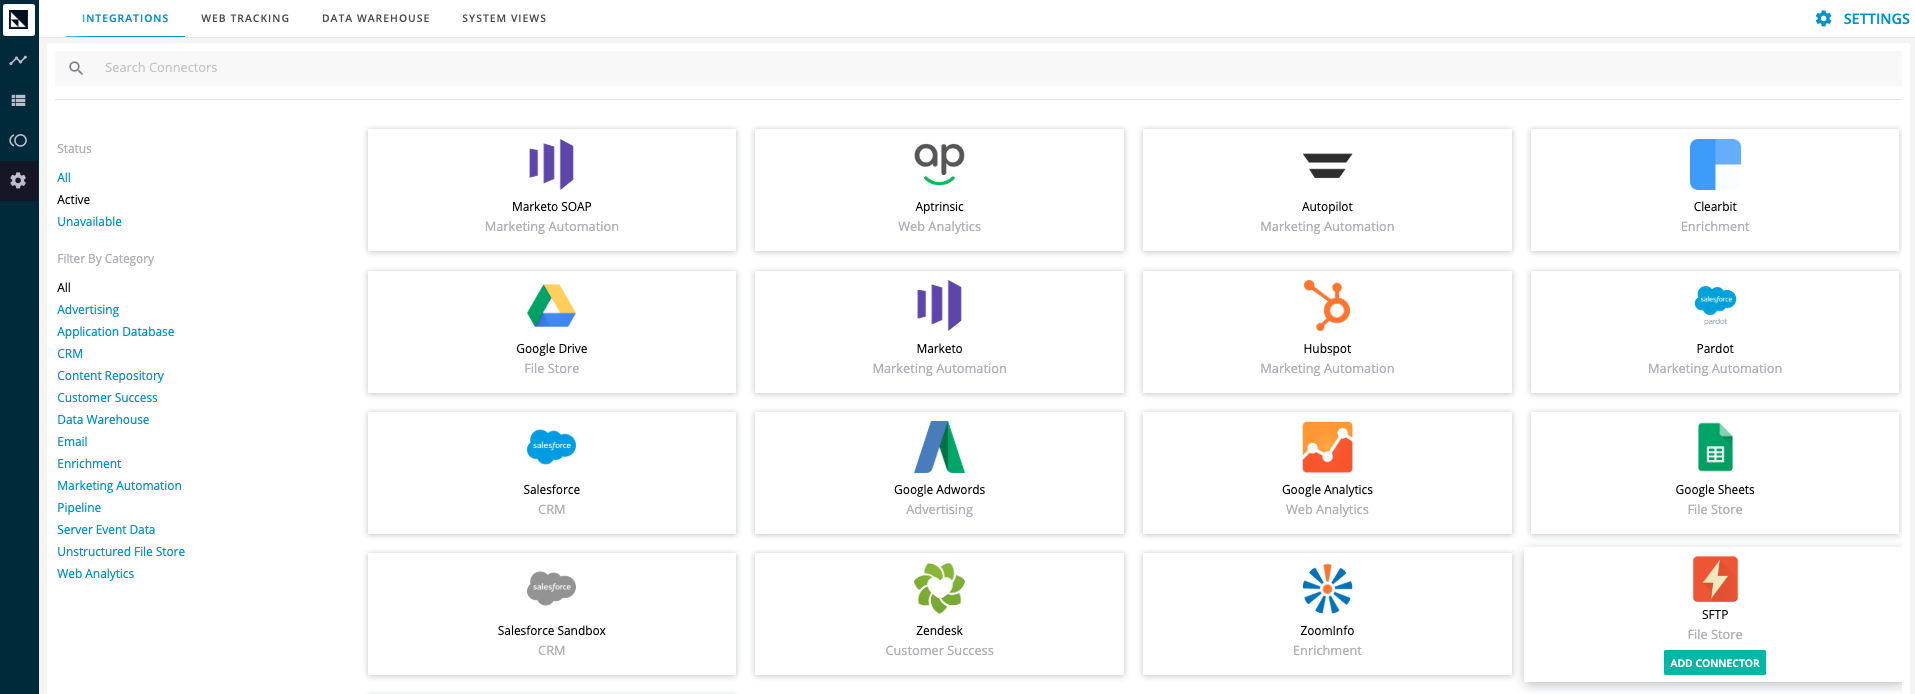The image size is (1915, 694).
Task: Click the Google Drive logo
Action: coord(551,306)
